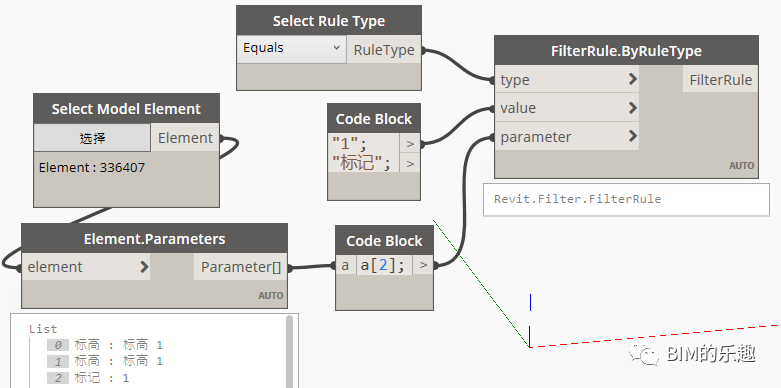The image size is (781, 388).
Task: Click the 'a' input port of Code Block
Action: pos(345,265)
